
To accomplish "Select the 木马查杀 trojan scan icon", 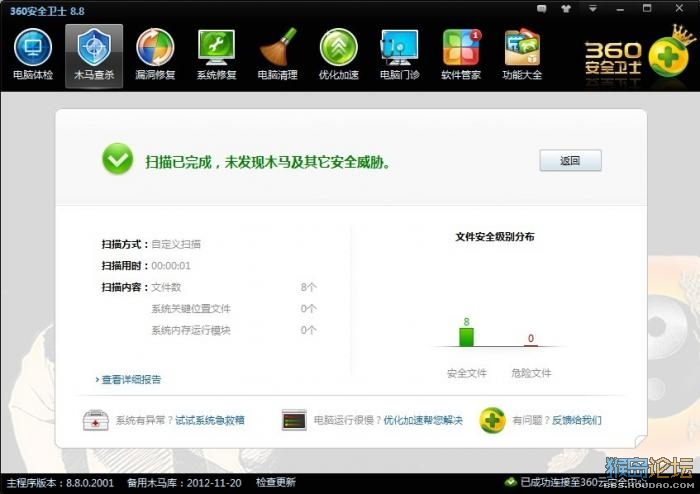I will 94,55.
